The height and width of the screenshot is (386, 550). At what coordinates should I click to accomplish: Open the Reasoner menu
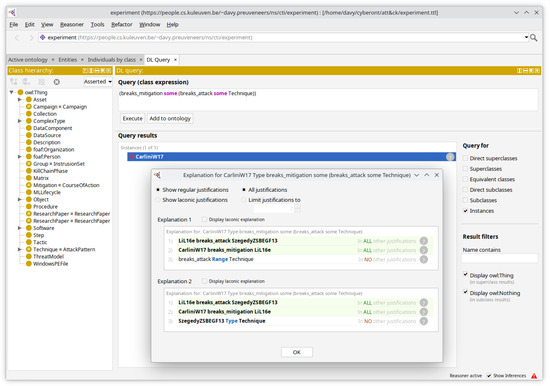(72, 25)
